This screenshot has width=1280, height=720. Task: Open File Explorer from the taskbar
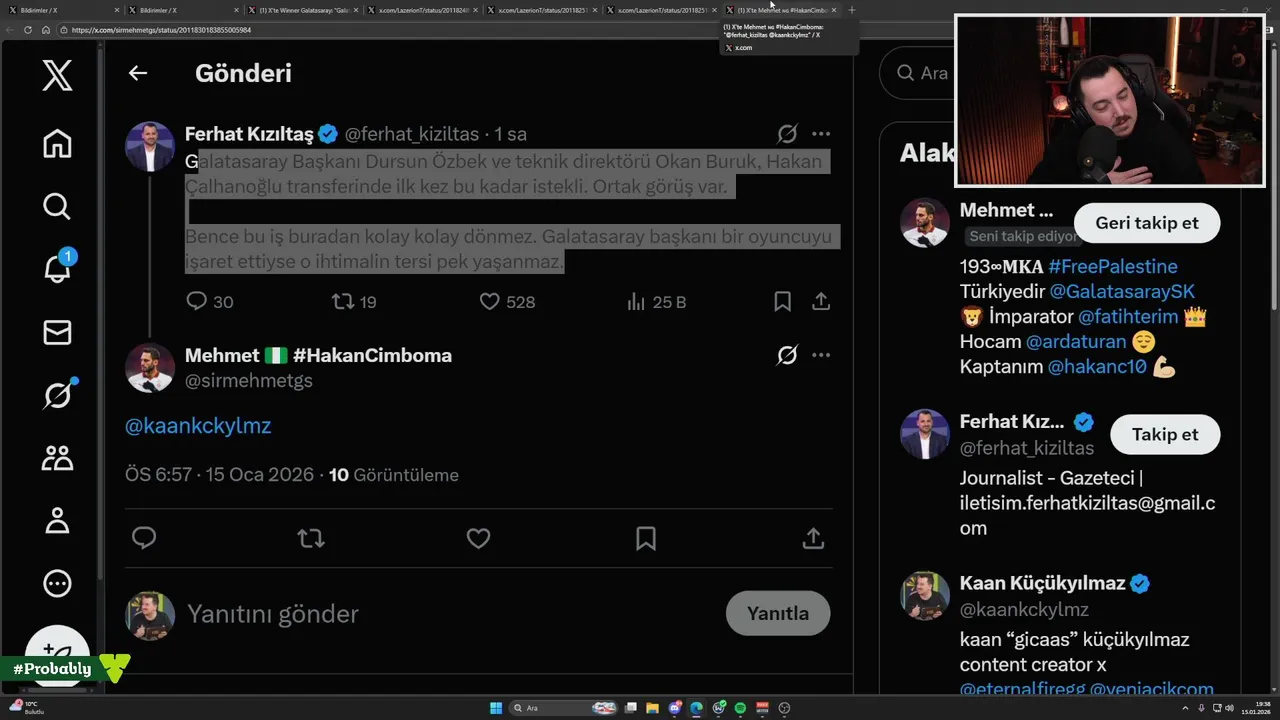[652, 708]
